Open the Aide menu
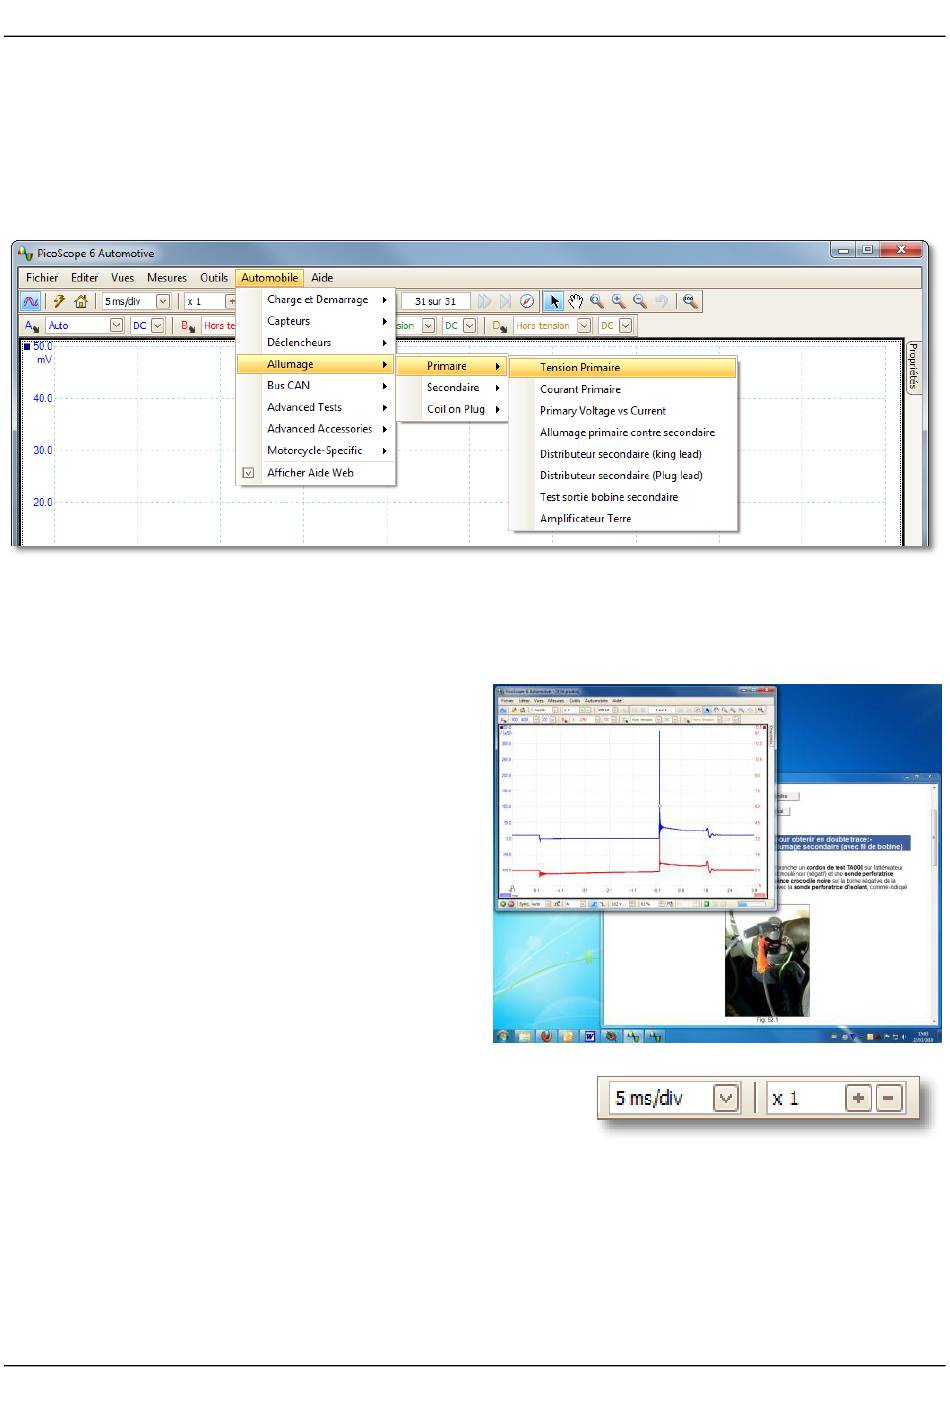This screenshot has width=950, height=1402. click(322, 278)
